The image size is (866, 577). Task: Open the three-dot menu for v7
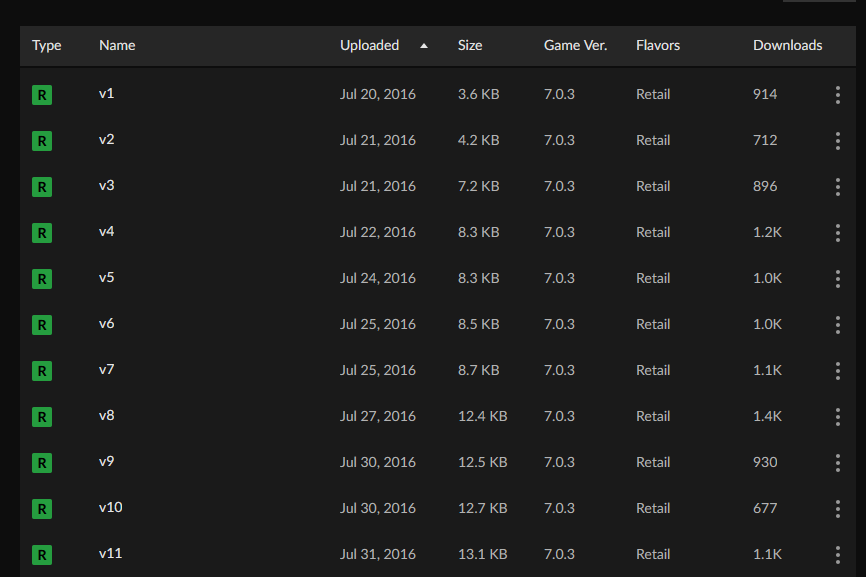[838, 371]
